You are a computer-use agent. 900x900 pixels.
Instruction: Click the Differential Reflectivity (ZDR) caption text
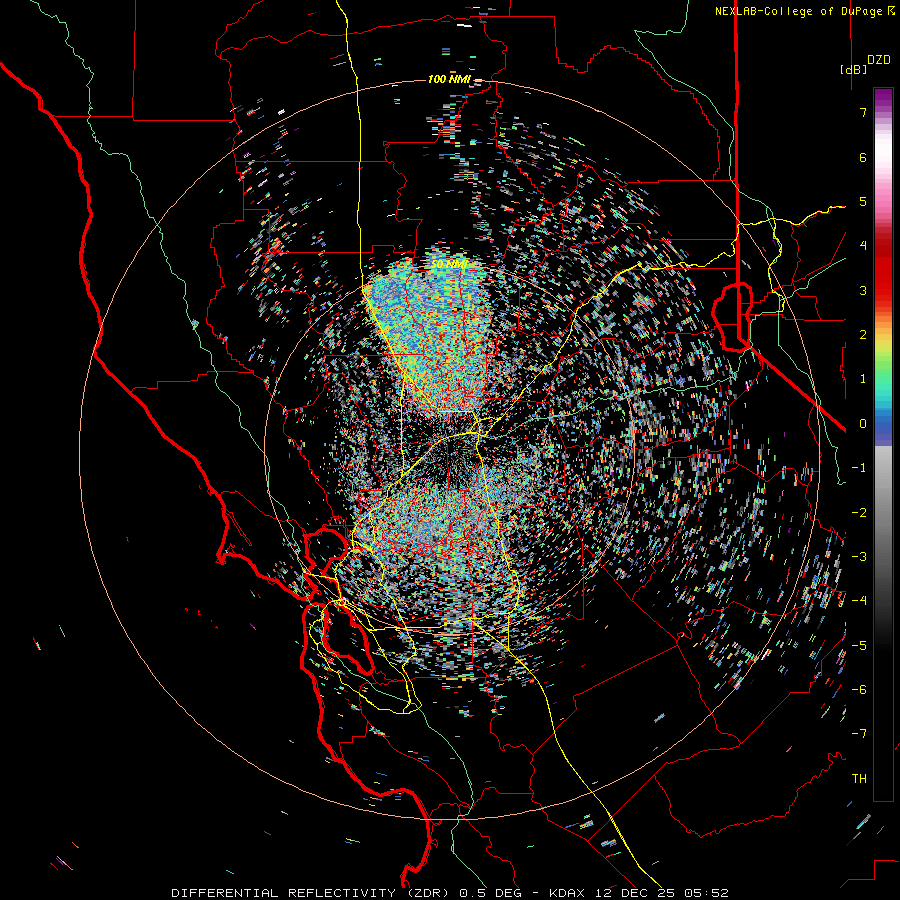312,893
